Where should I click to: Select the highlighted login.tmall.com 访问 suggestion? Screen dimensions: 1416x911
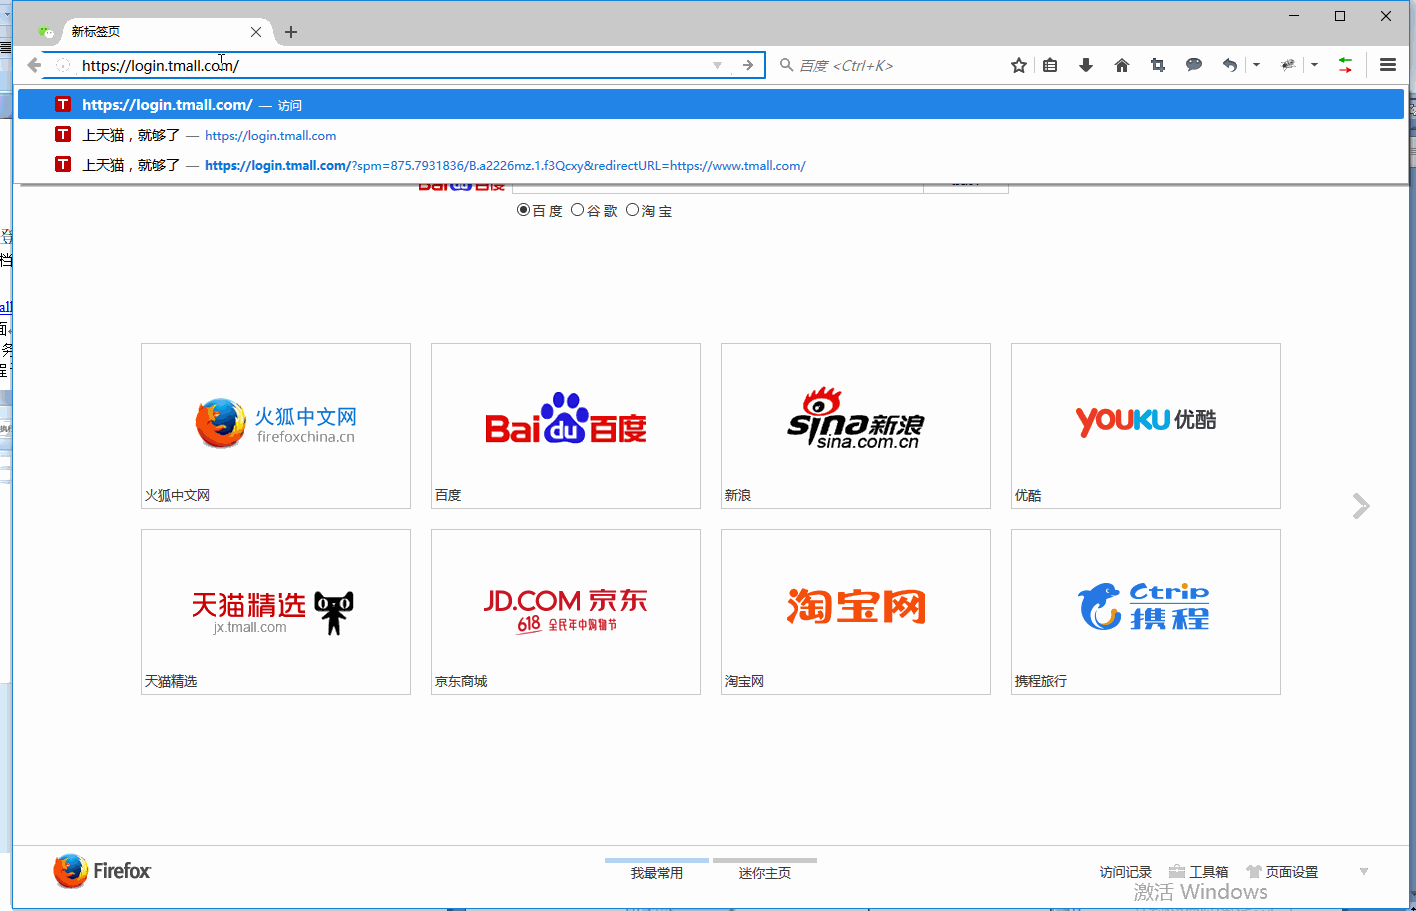(x=711, y=104)
